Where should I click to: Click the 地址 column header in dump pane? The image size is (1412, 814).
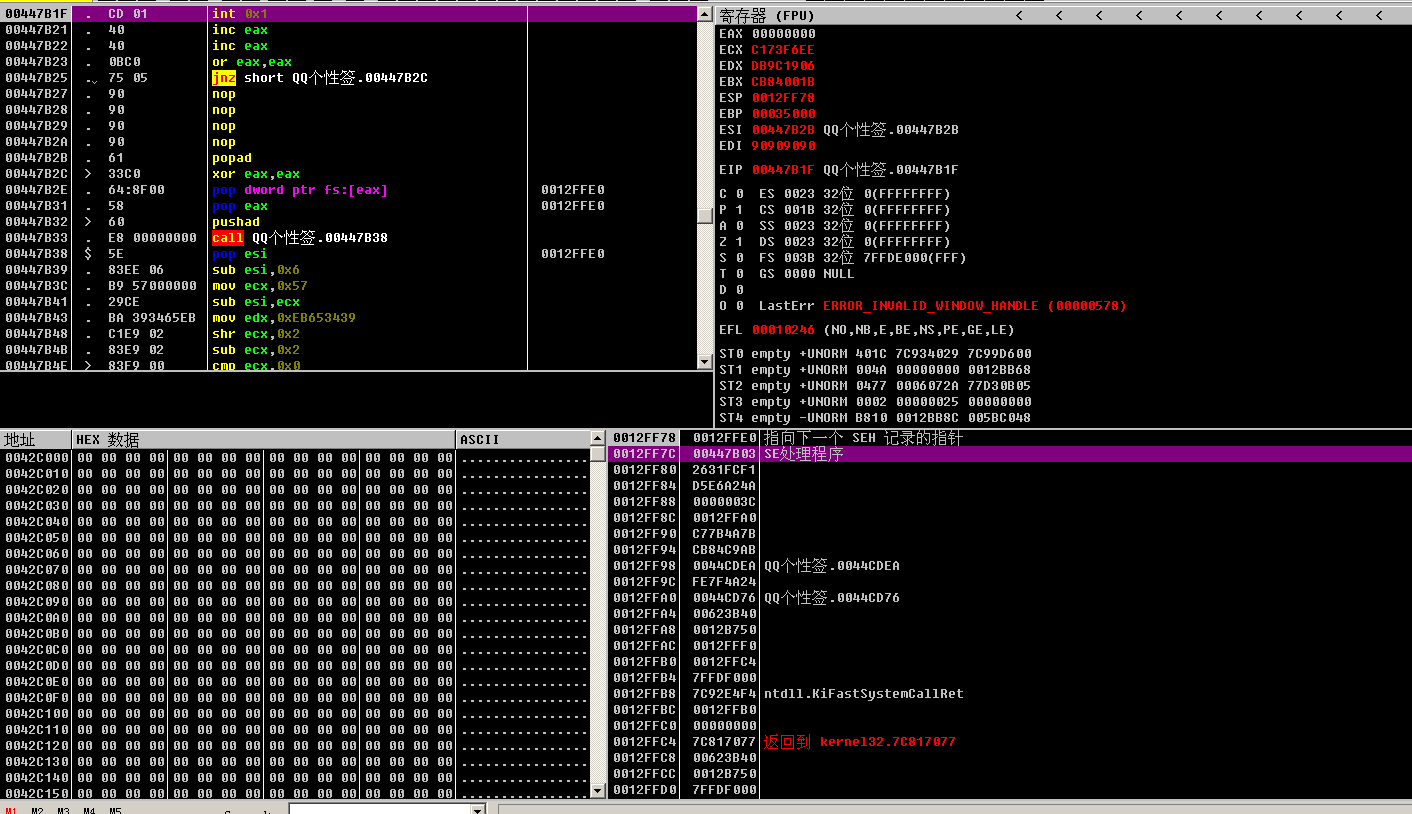35,439
